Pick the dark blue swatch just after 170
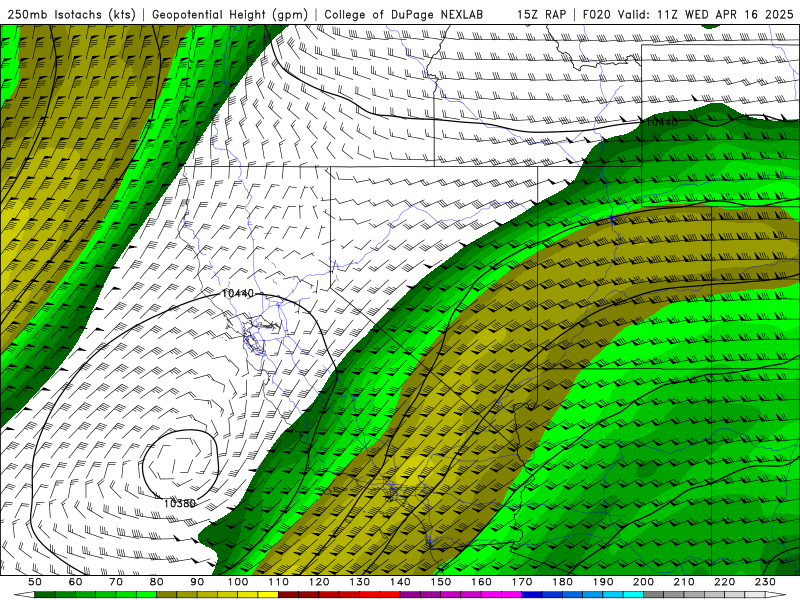This screenshot has height=600, width=800. coord(532,595)
